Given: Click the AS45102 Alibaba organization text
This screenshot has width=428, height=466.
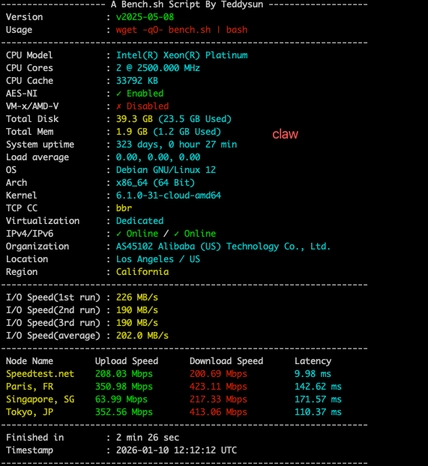Looking at the screenshot, I should coord(223,247).
